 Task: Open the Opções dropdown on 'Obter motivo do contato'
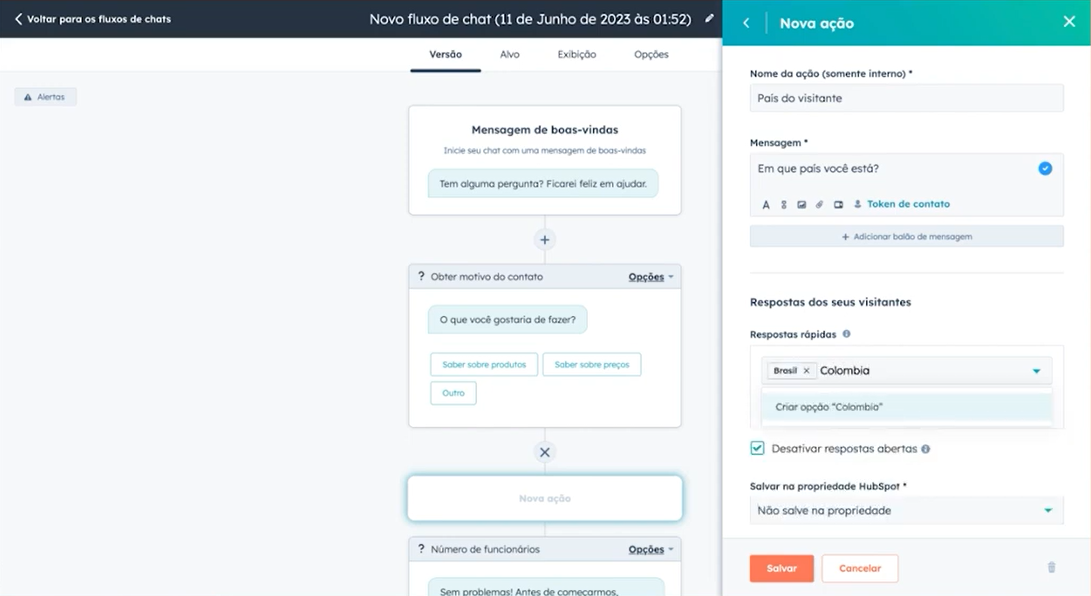[647, 276]
